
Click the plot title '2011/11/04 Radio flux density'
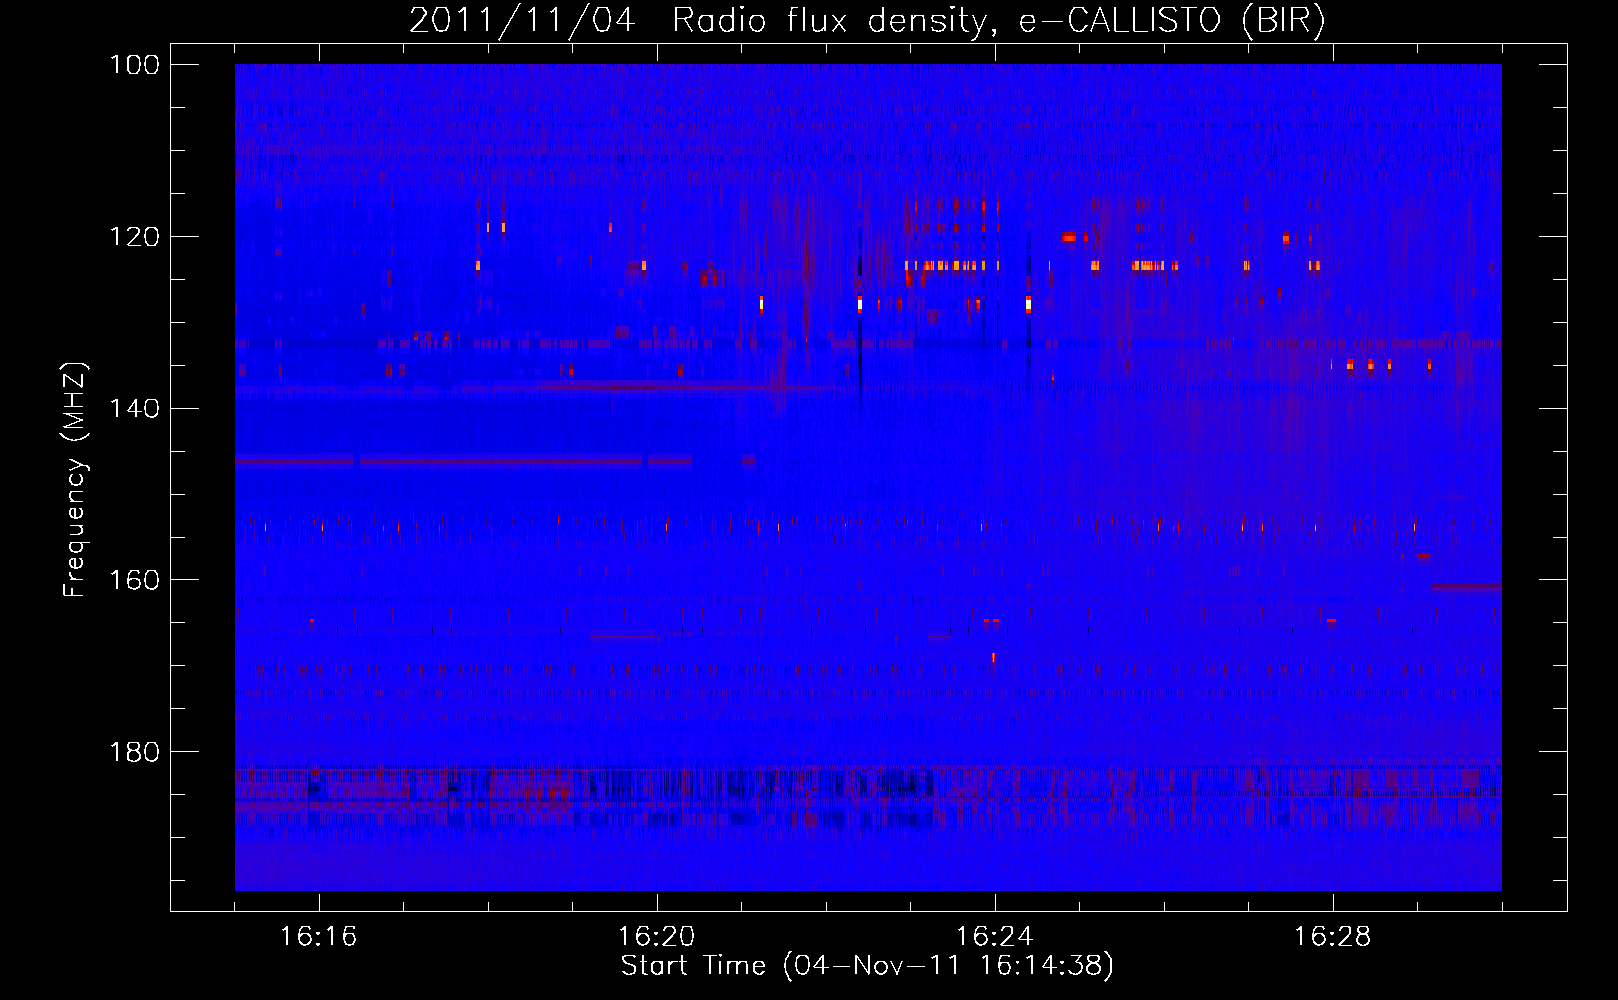click(x=866, y=21)
